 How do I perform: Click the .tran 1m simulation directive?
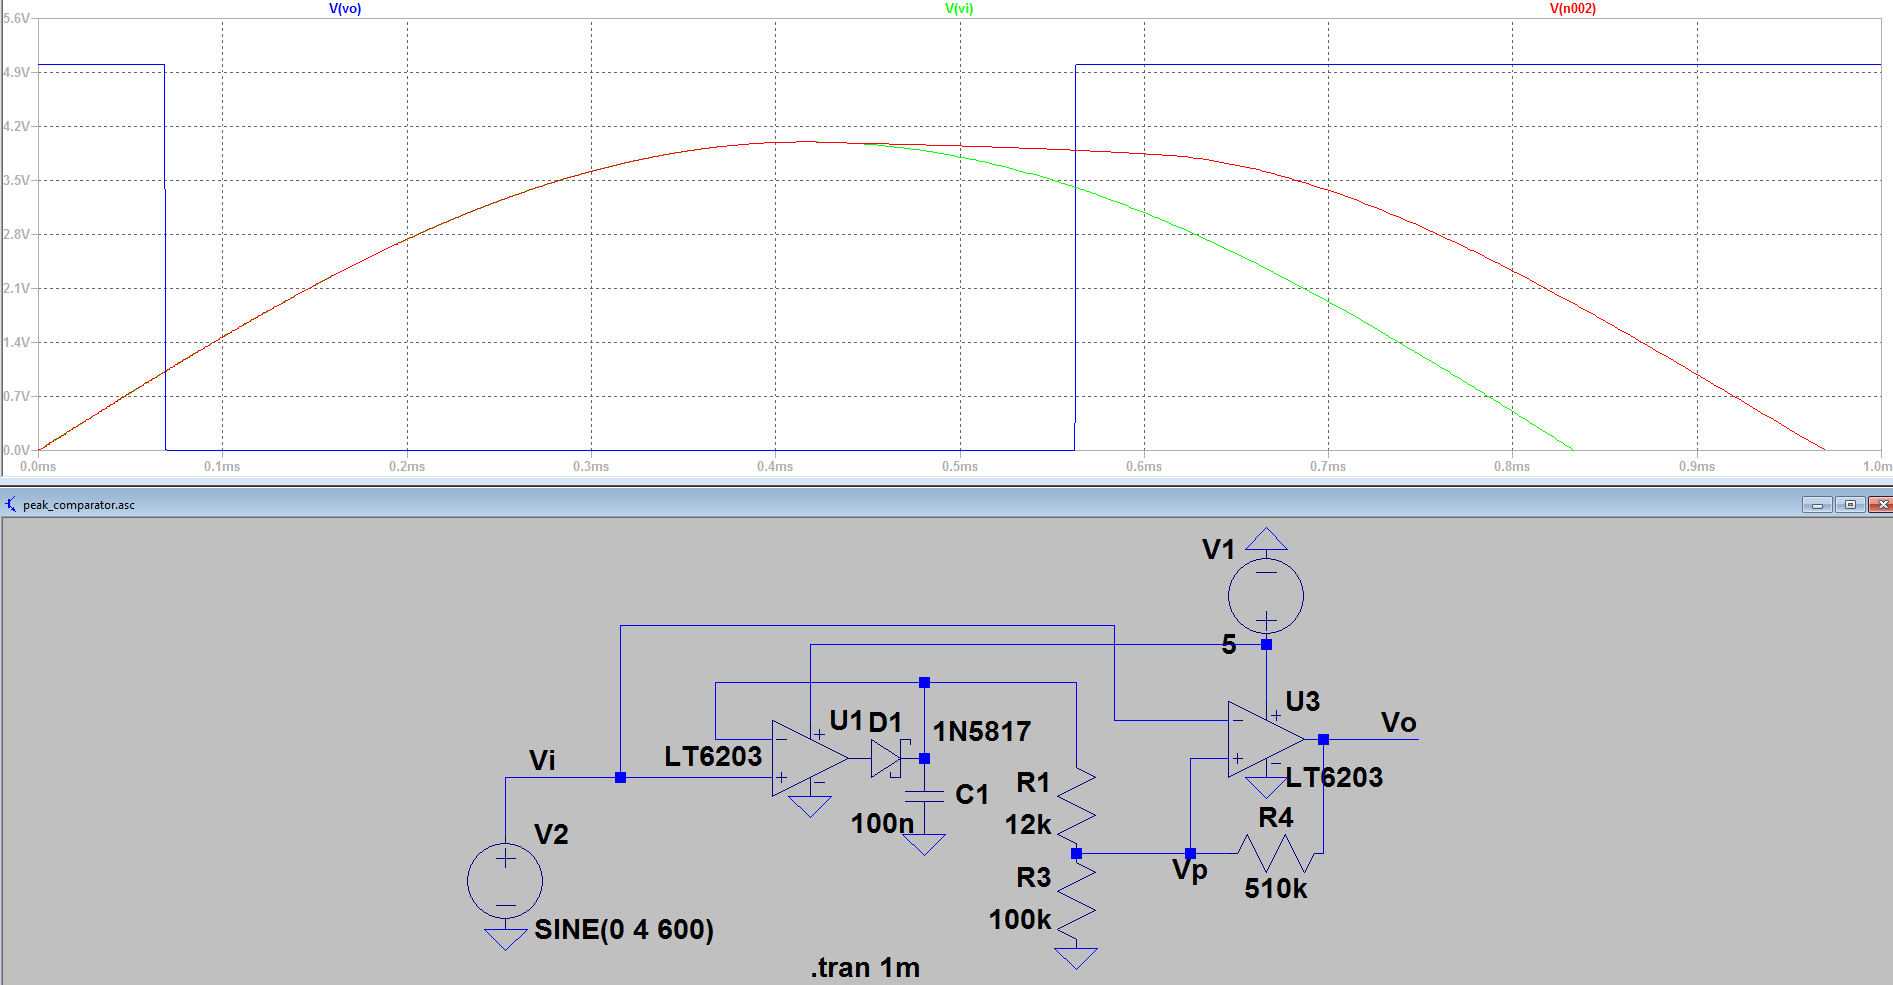[865, 968]
